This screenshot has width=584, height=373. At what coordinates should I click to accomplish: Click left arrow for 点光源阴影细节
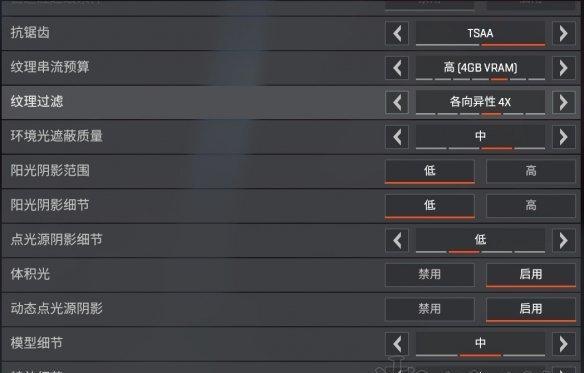coord(397,240)
